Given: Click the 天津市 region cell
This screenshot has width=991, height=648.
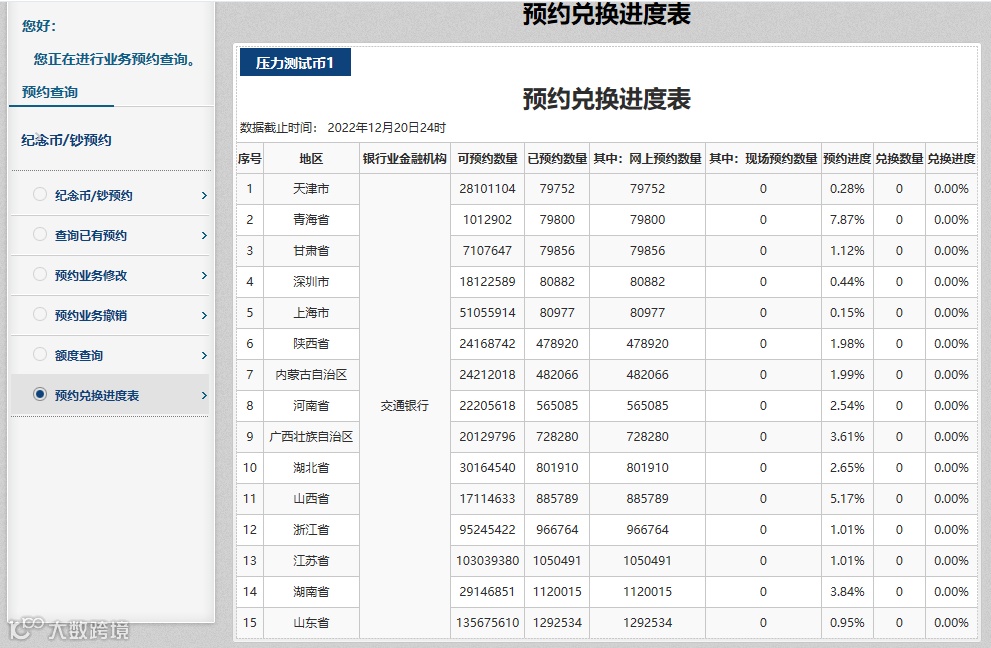Looking at the screenshot, I should [311, 188].
